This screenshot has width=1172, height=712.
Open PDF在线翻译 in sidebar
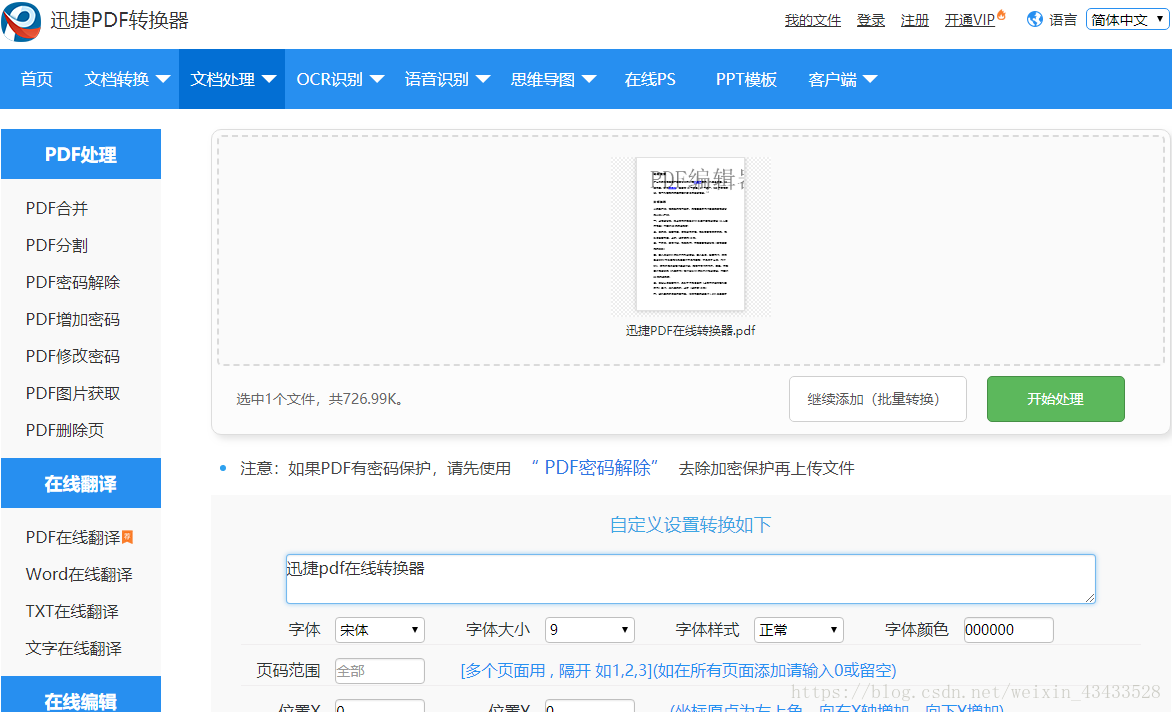point(73,537)
